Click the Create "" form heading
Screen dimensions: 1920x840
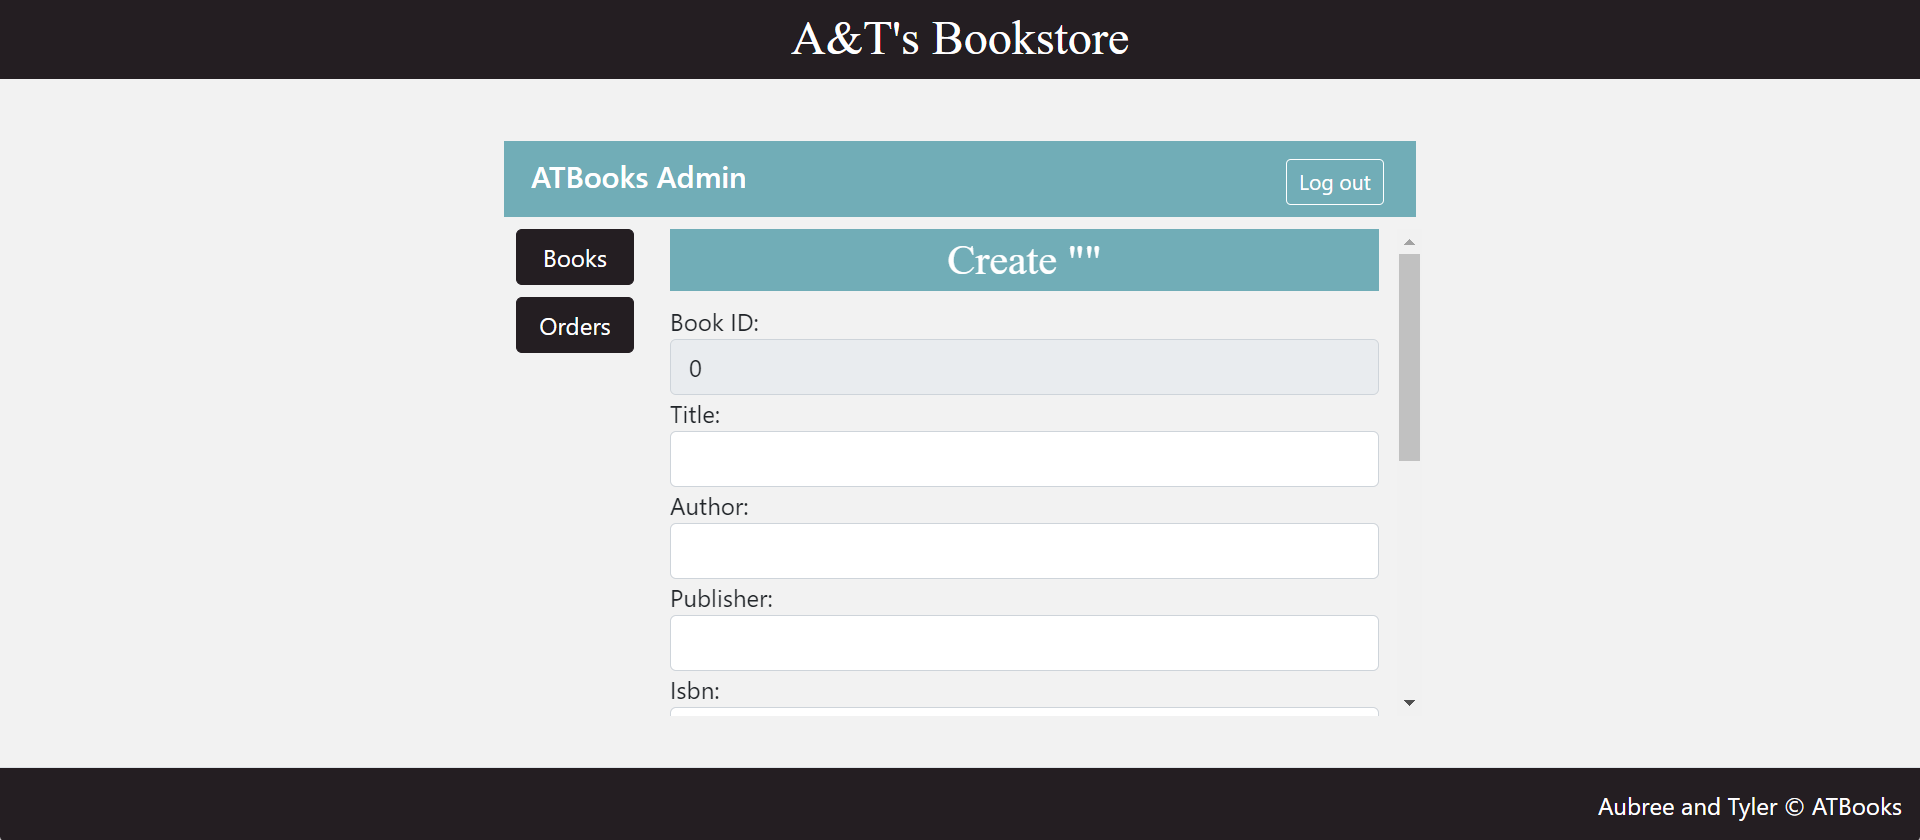[x=1024, y=260]
